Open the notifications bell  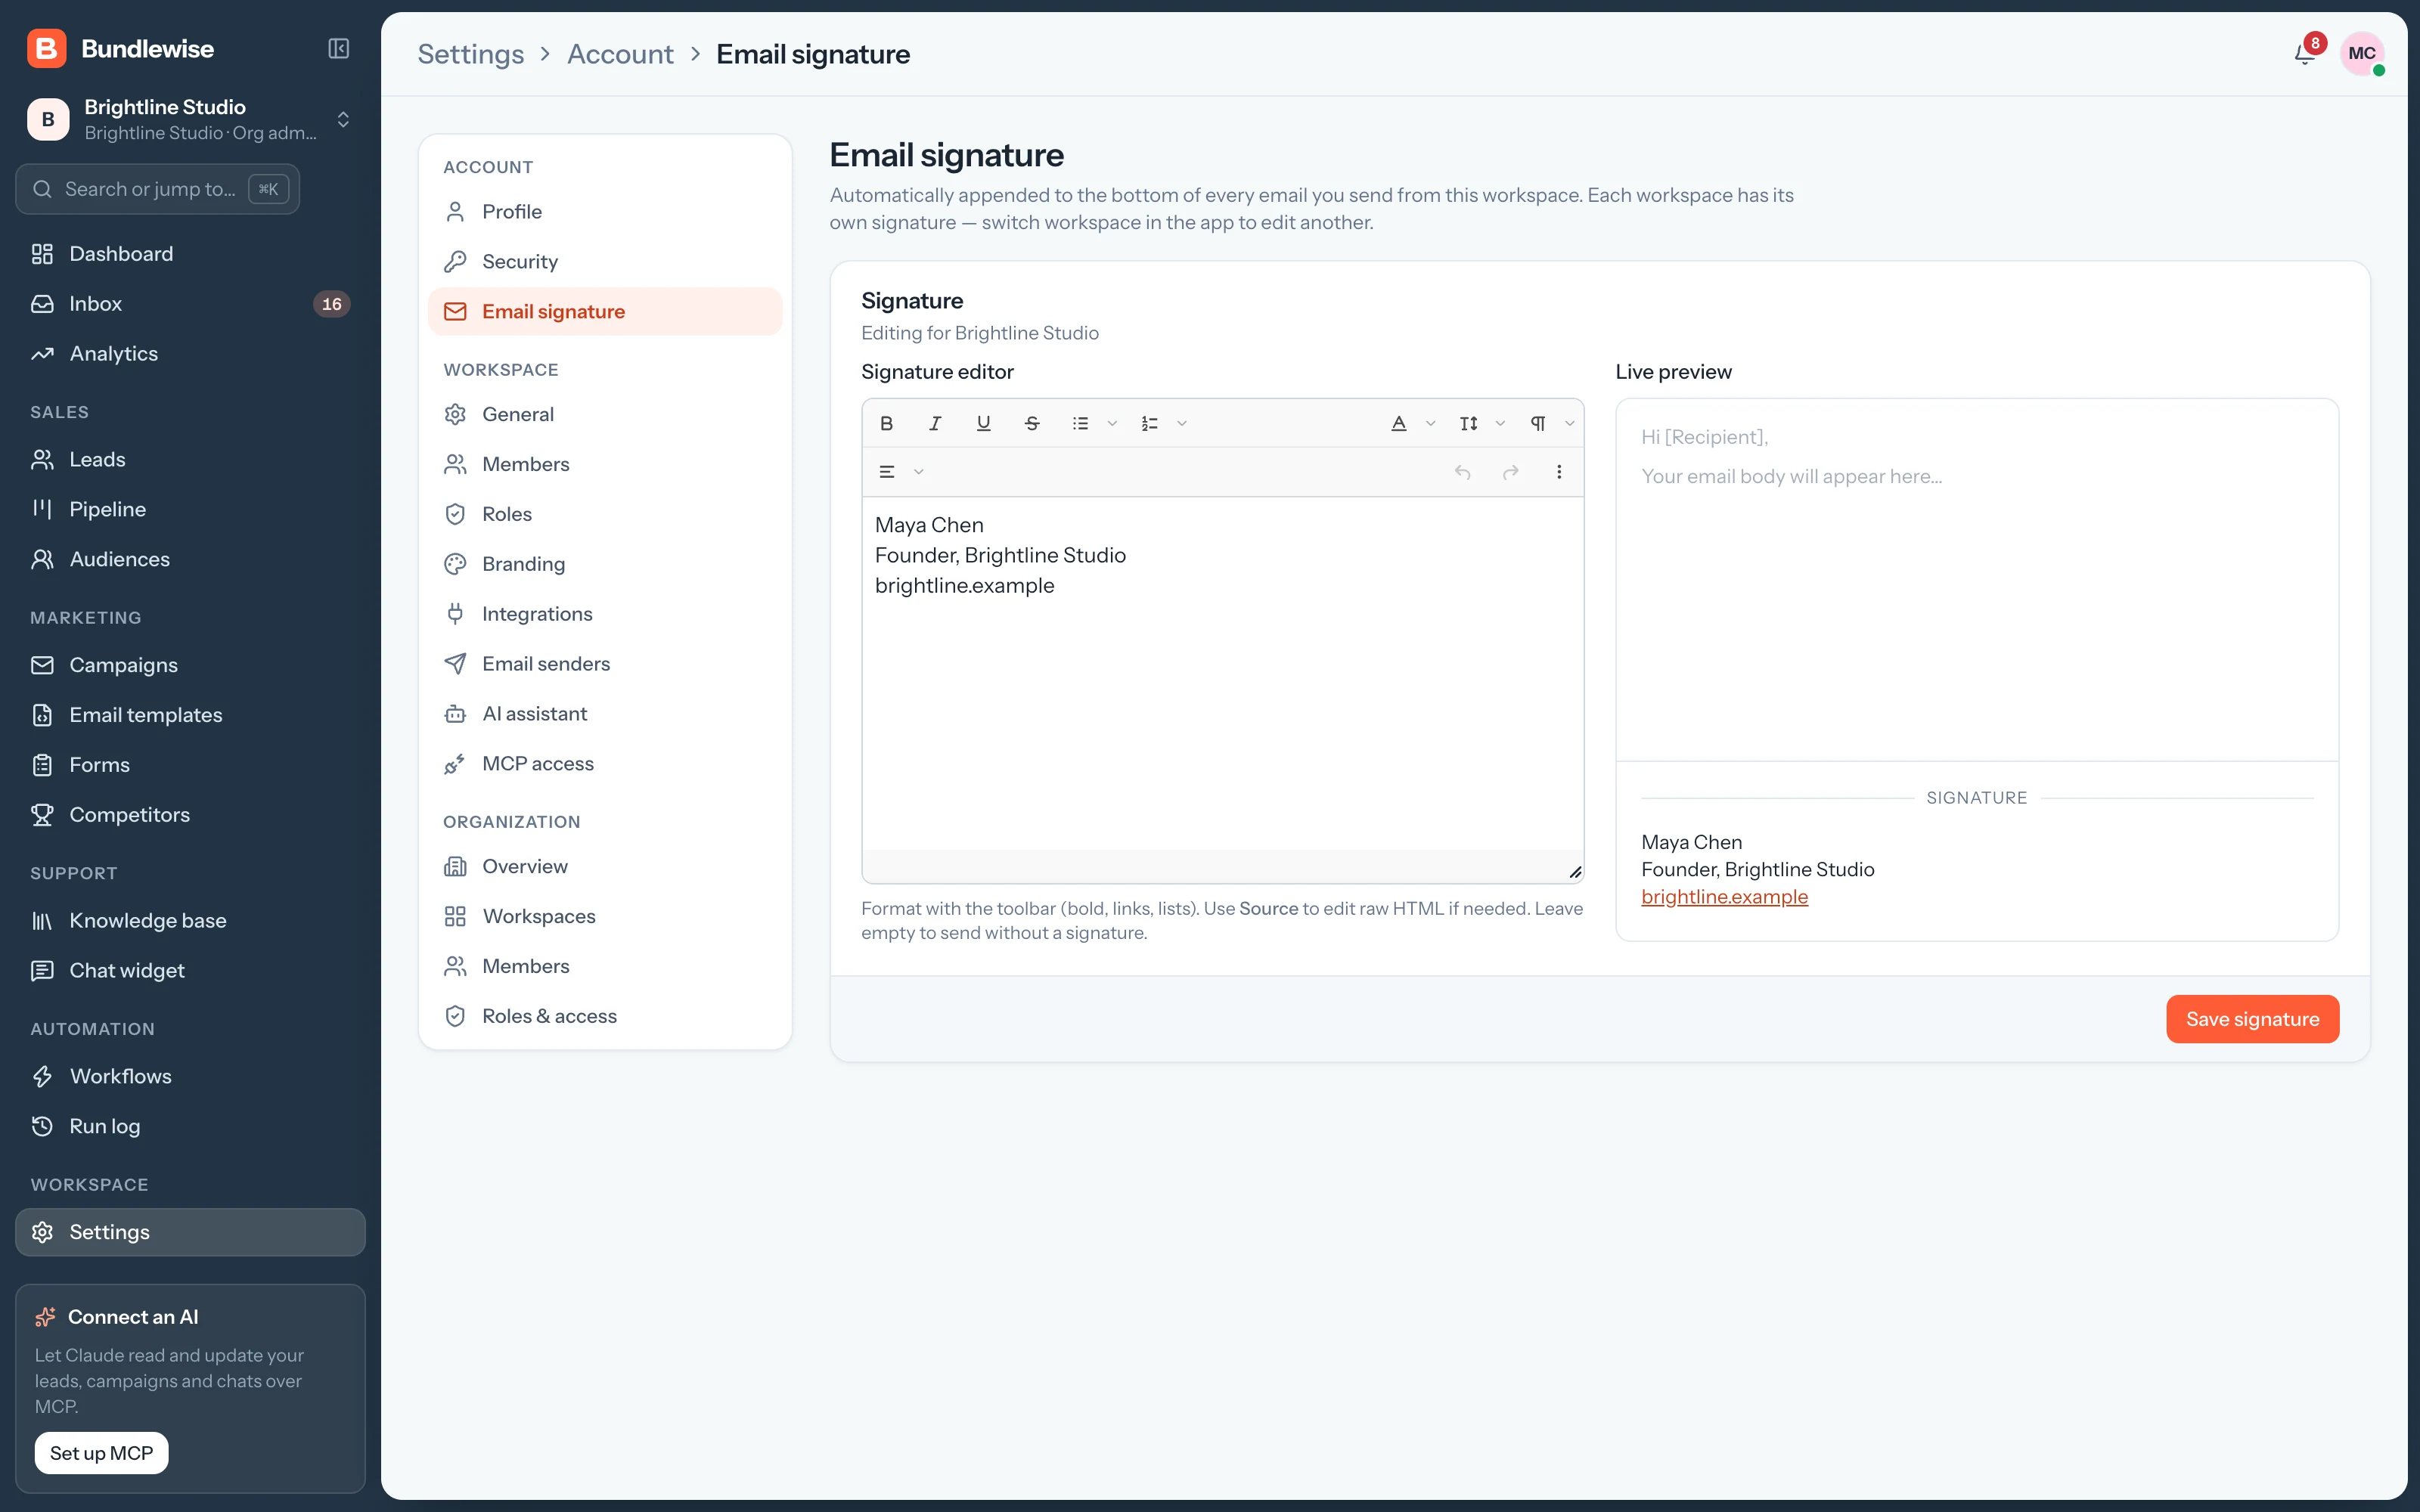[2305, 54]
